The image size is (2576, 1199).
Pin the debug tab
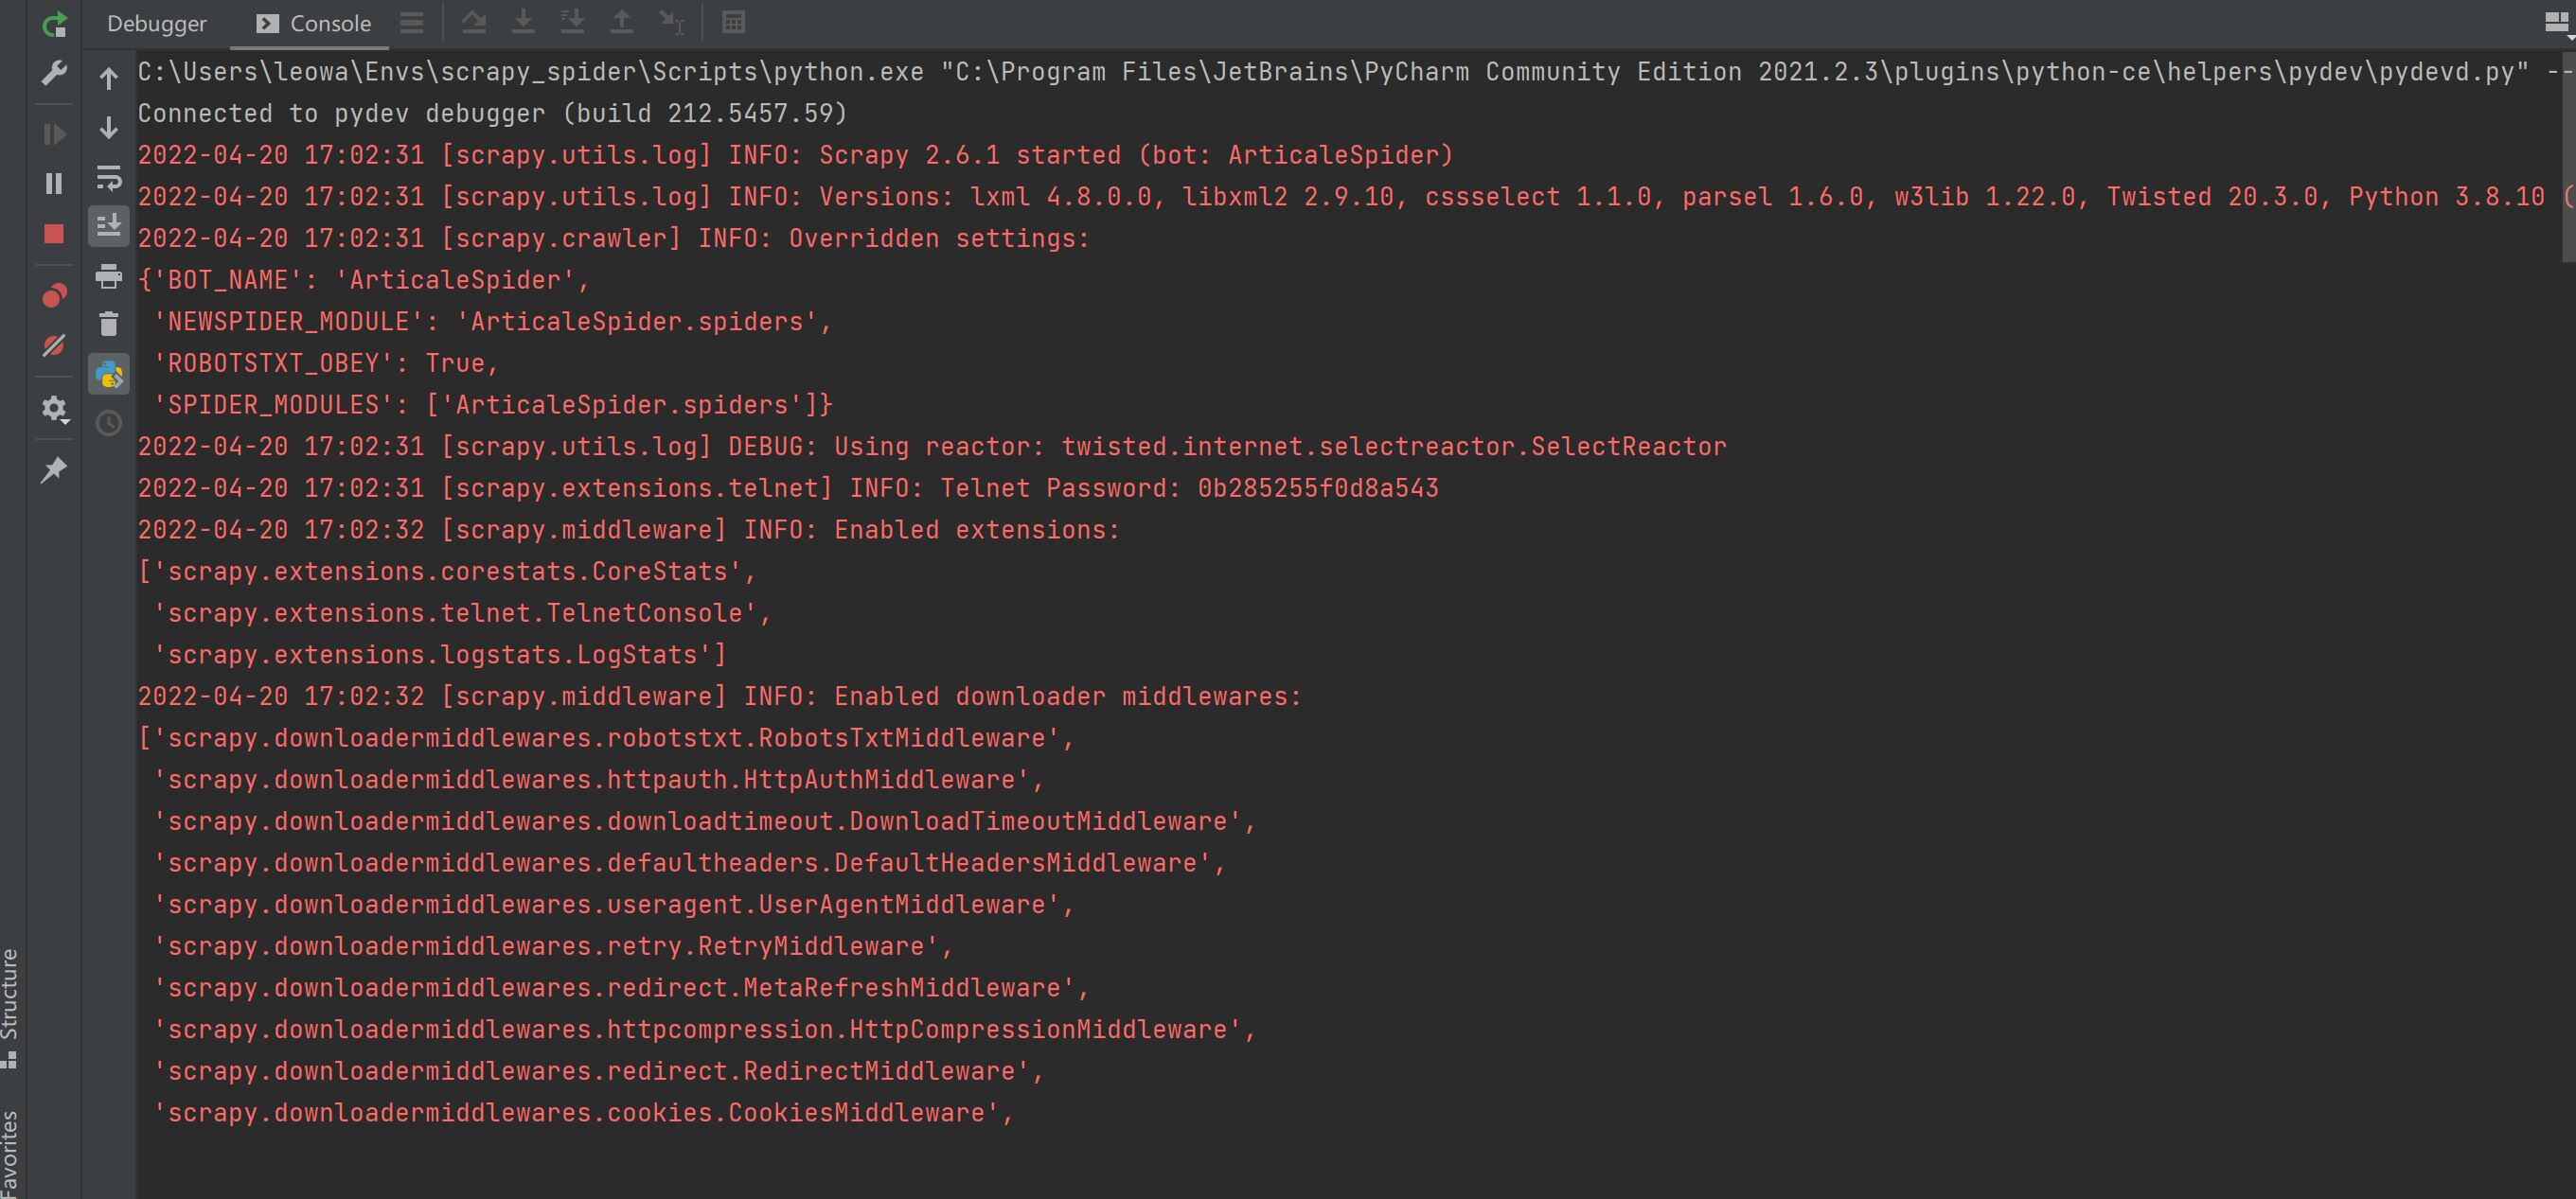54,469
